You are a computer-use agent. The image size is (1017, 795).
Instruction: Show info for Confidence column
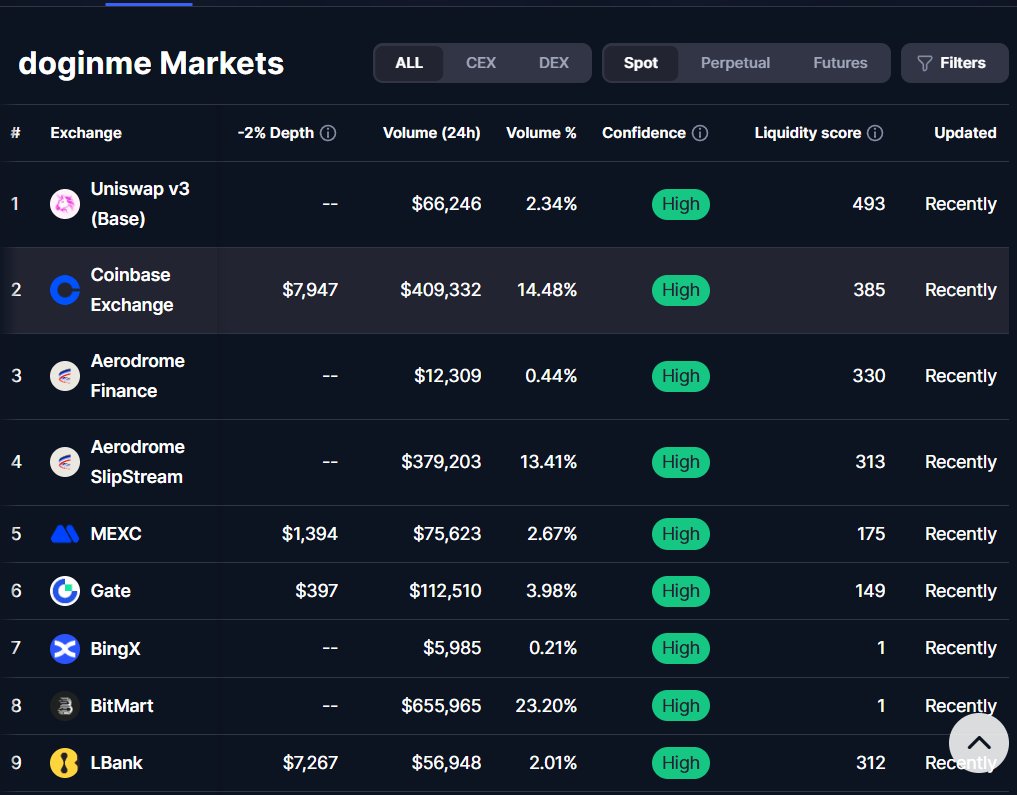pyautogui.click(x=700, y=133)
